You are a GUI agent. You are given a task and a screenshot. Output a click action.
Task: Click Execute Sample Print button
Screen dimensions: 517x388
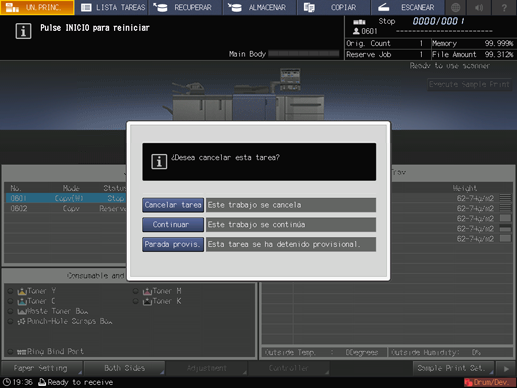pyautogui.click(x=469, y=84)
